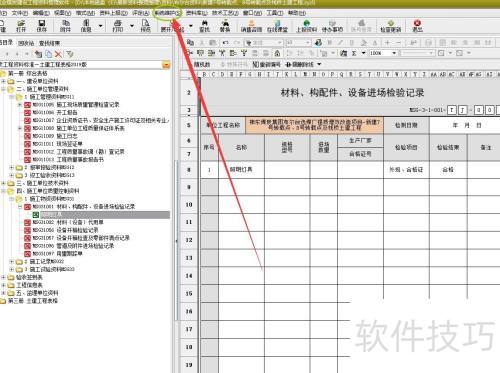This screenshot has height=373, width=500.
Task: Open the orange template selector dropdown arrow
Action: pos(166,65)
